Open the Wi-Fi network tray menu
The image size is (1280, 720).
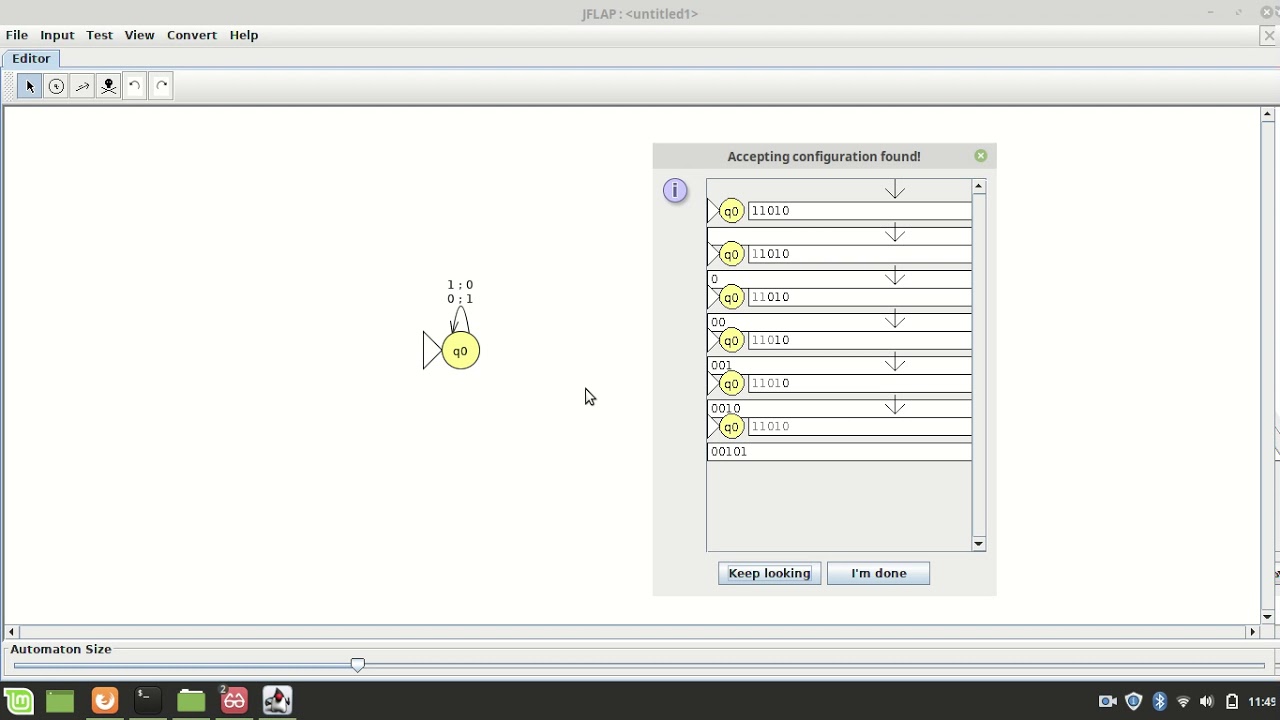coord(1183,701)
